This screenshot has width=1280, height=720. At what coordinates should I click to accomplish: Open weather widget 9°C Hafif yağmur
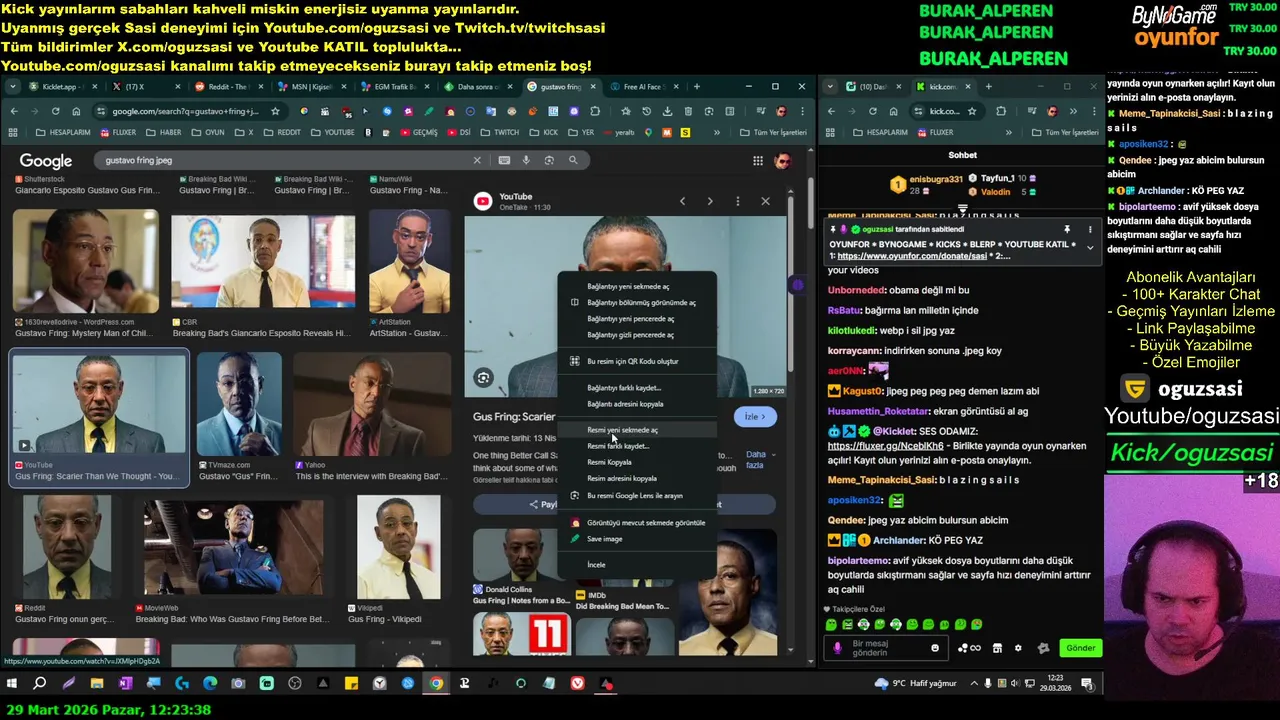pyautogui.click(x=916, y=684)
